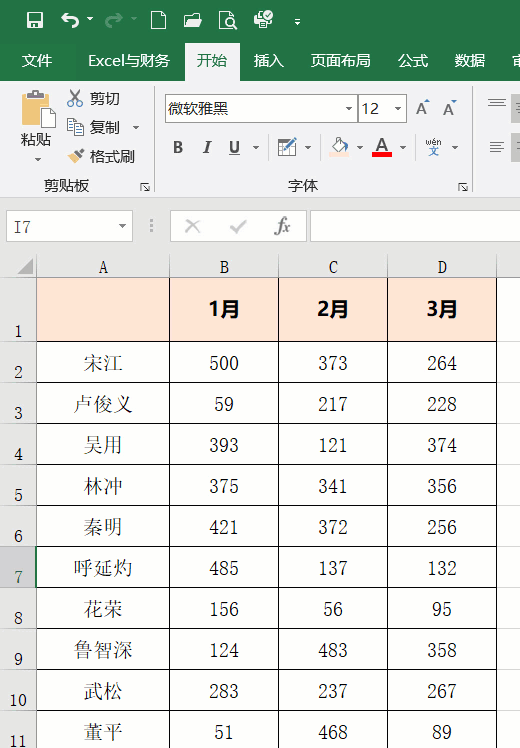Image resolution: width=520 pixels, height=748 pixels.
Task: Click the confirm checkmark in formula bar
Action: [x=238, y=226]
